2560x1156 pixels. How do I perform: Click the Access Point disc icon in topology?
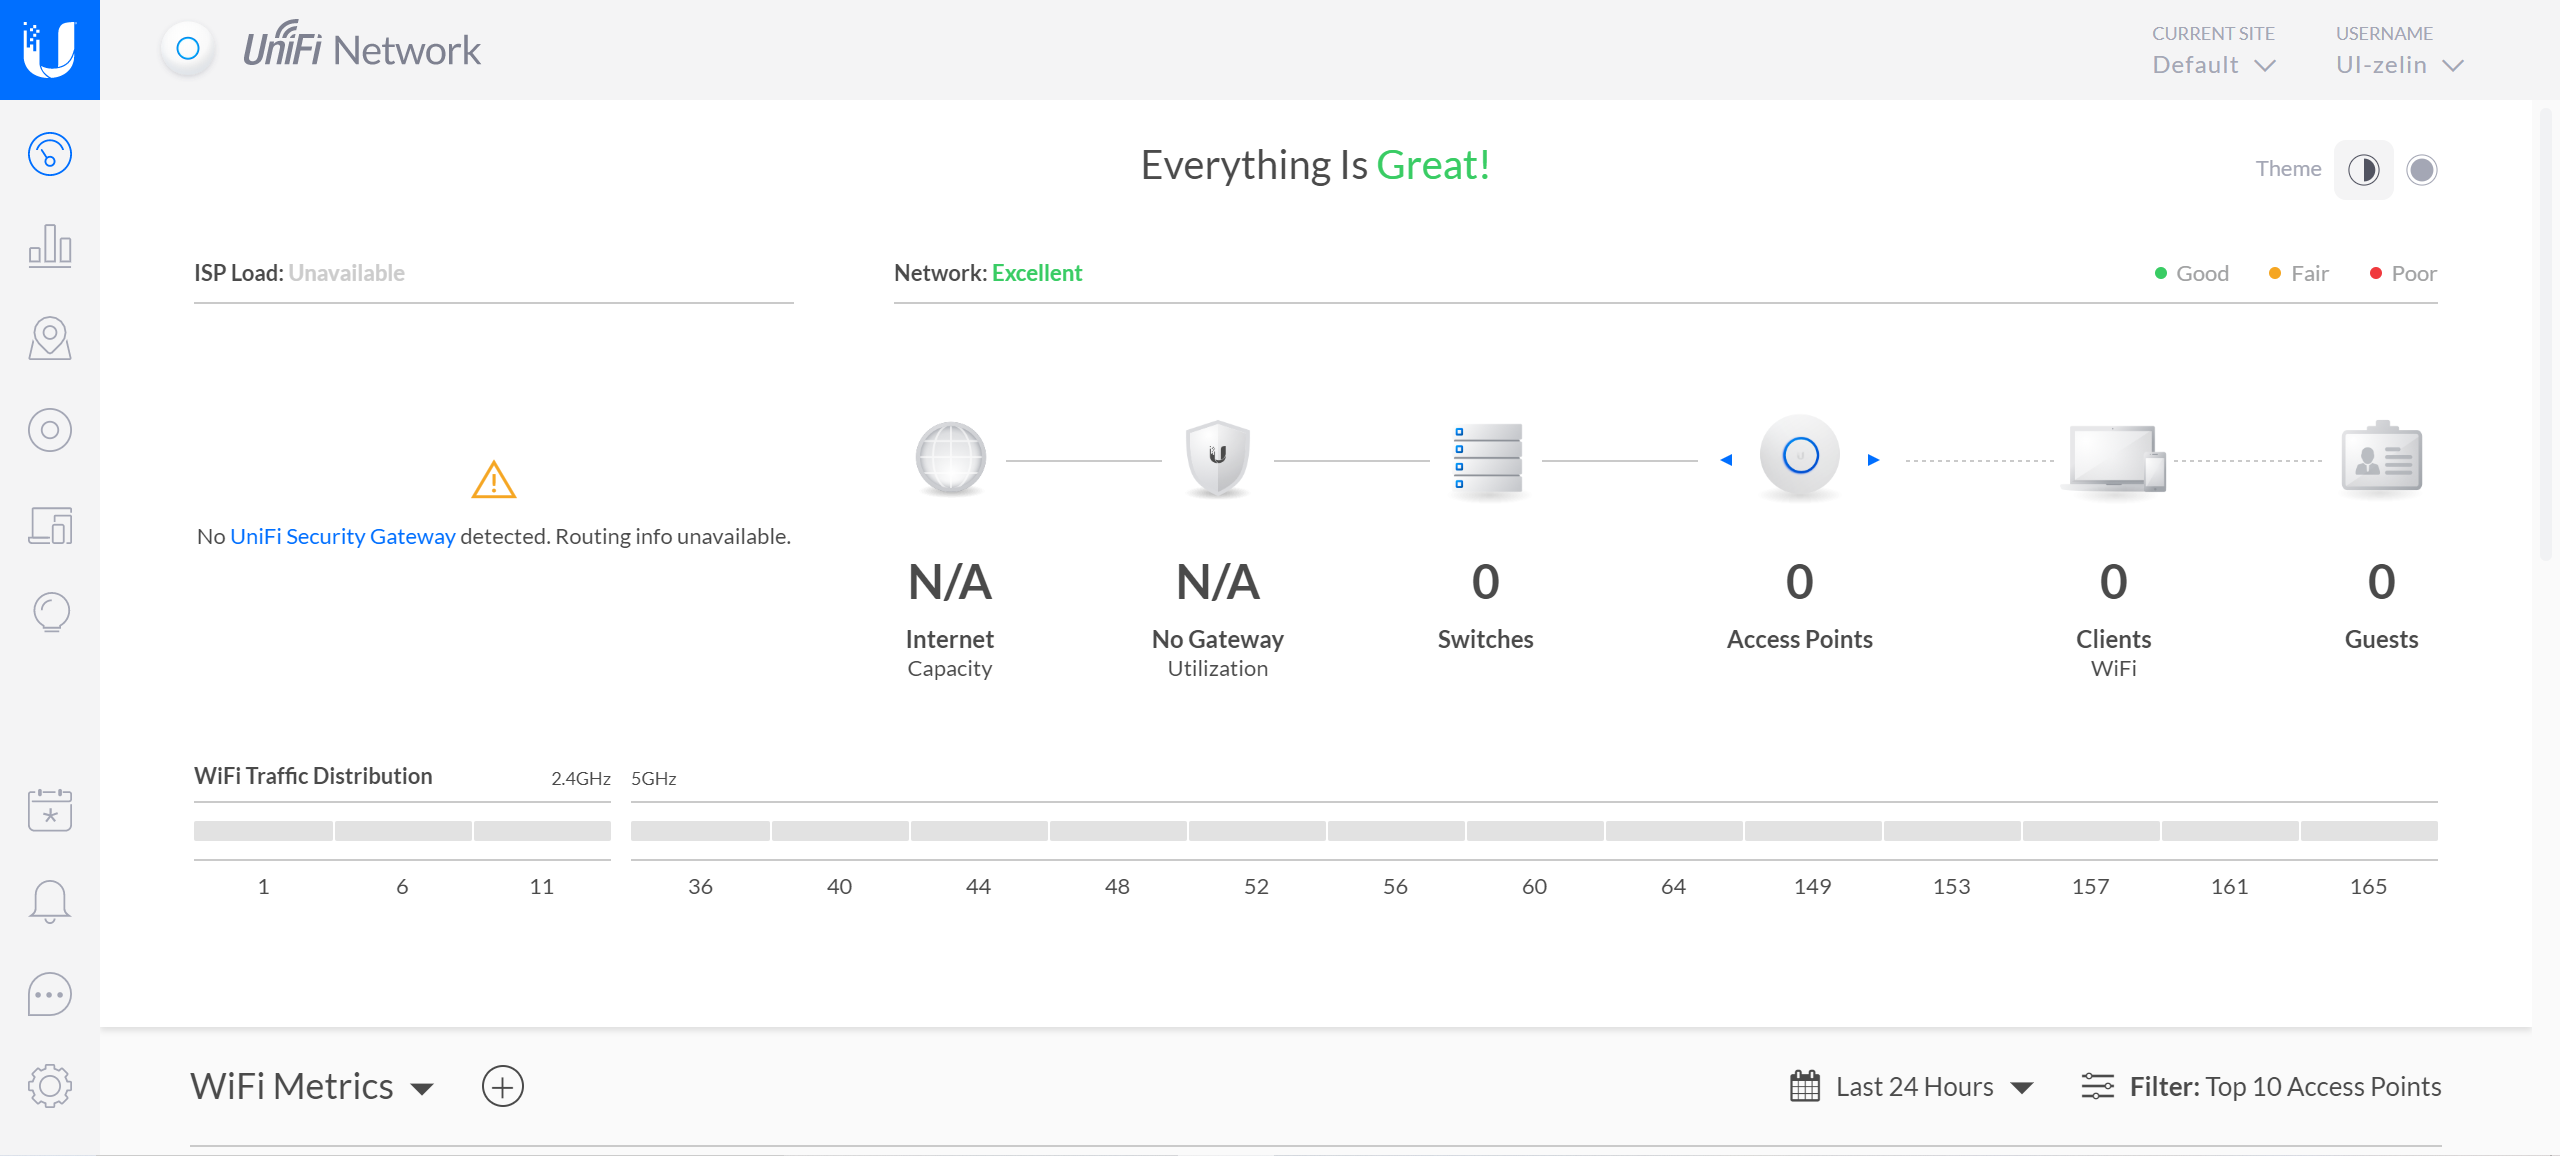click(1800, 457)
